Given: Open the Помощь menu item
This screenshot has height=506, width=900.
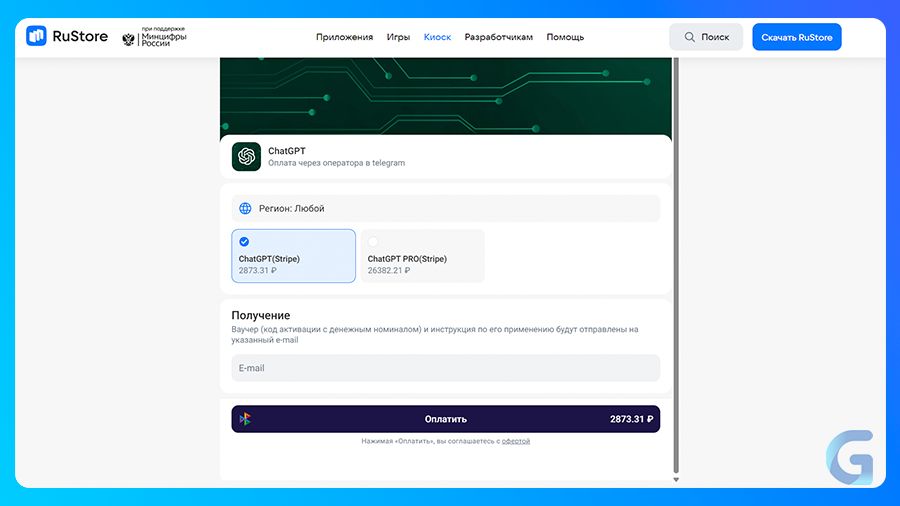Looking at the screenshot, I should coord(565,37).
